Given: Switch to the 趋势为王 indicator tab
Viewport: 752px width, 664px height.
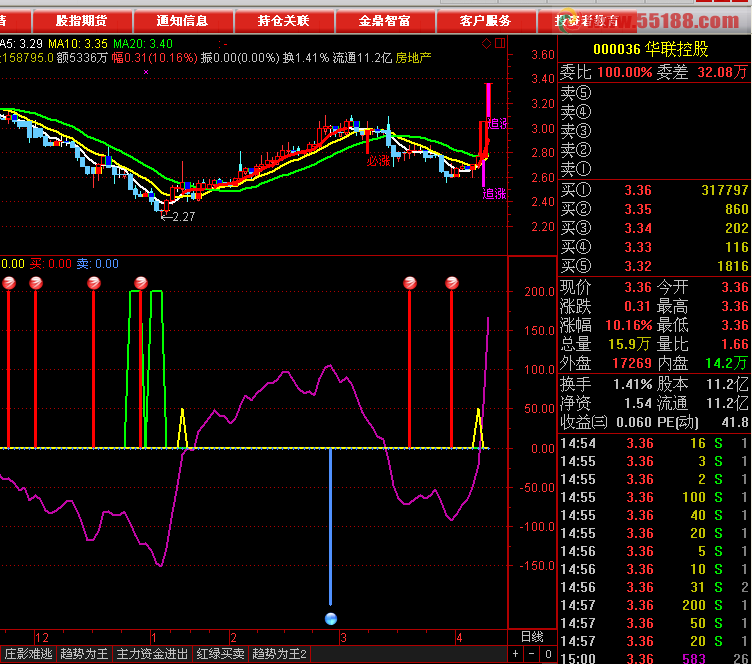Looking at the screenshot, I should tap(84, 654).
